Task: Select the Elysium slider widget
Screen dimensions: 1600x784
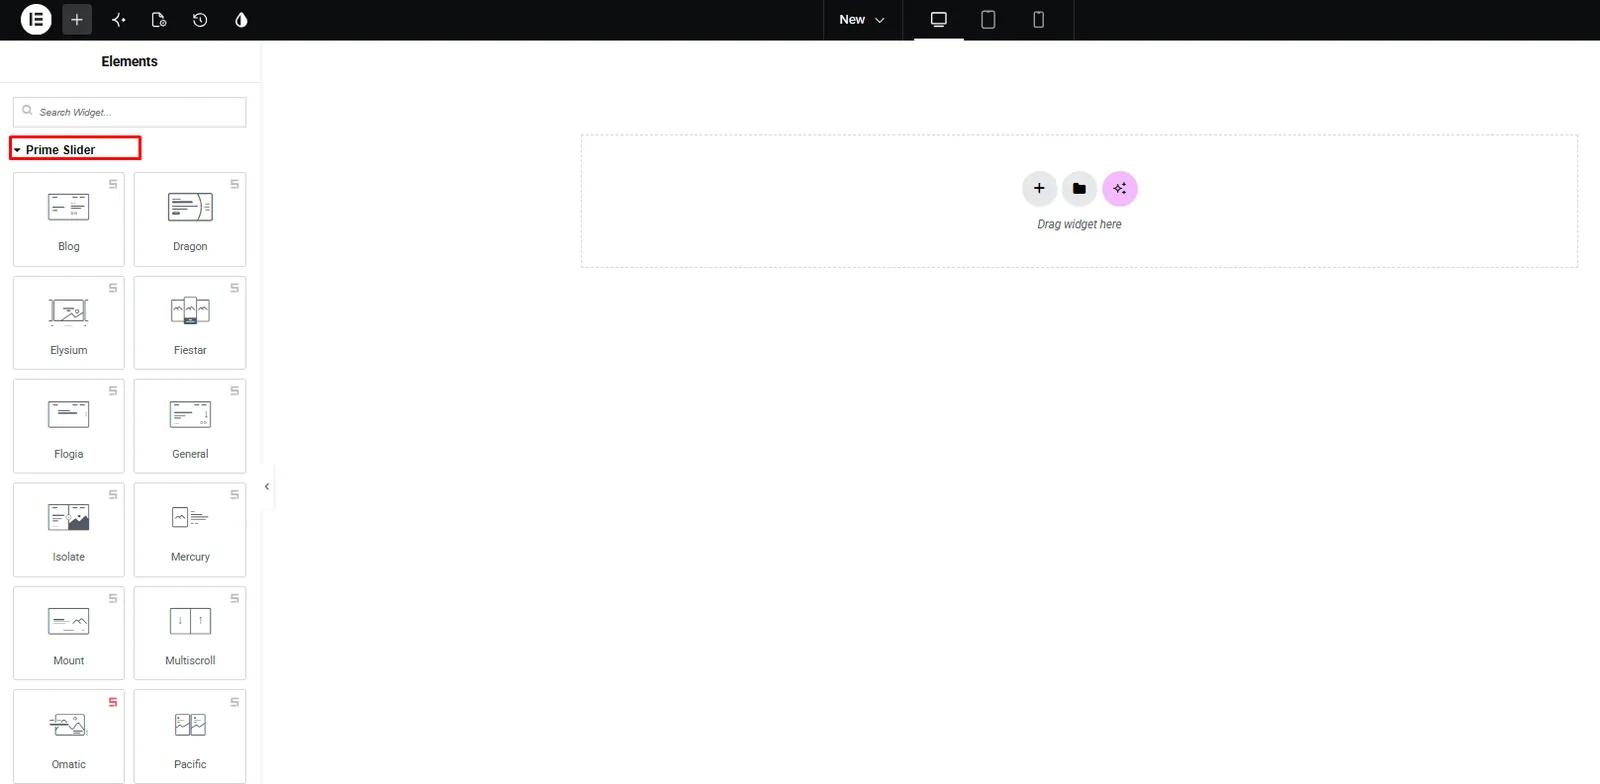Action: click(x=69, y=323)
